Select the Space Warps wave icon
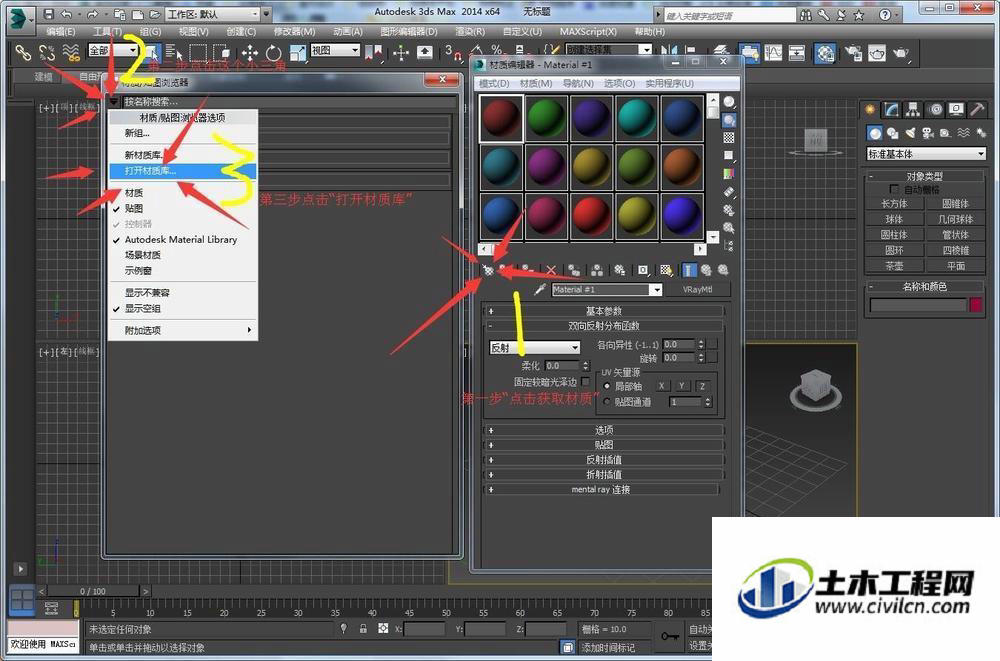Viewport: 1000px width, 661px height. pyautogui.click(x=964, y=133)
